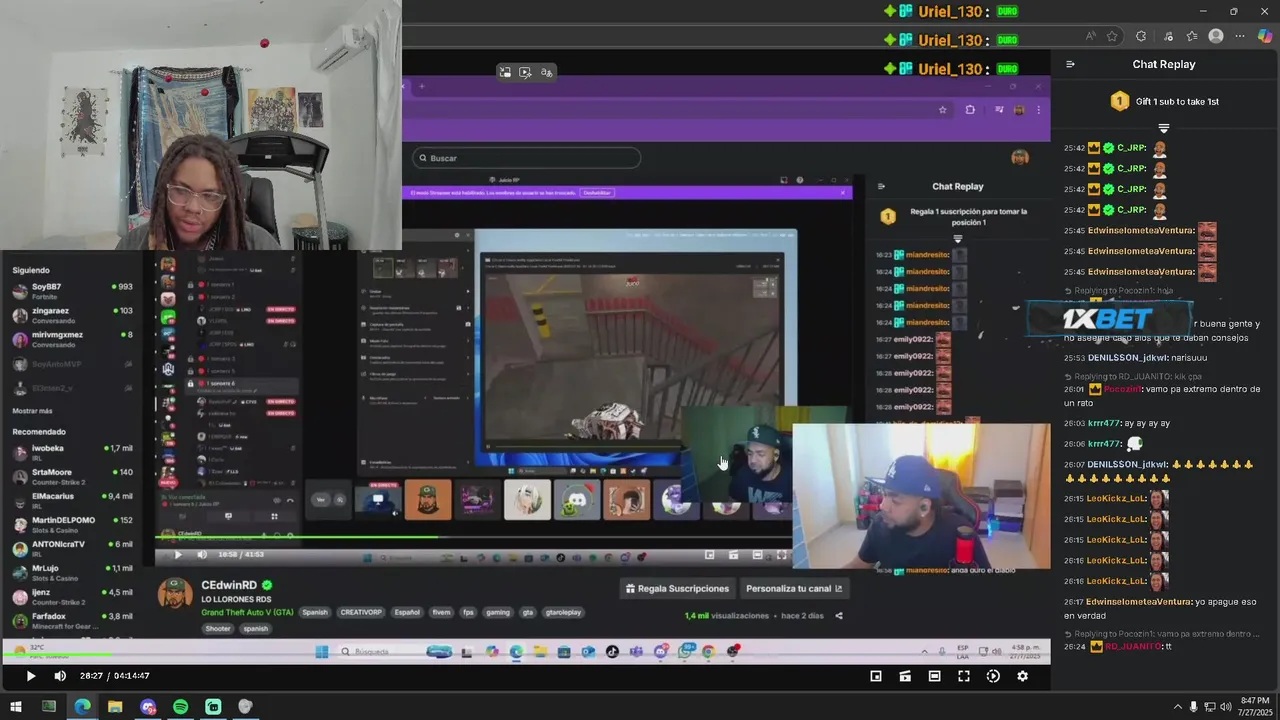Open taskbar volume control
Screen dimensions: 1280x720
coord(1226,707)
